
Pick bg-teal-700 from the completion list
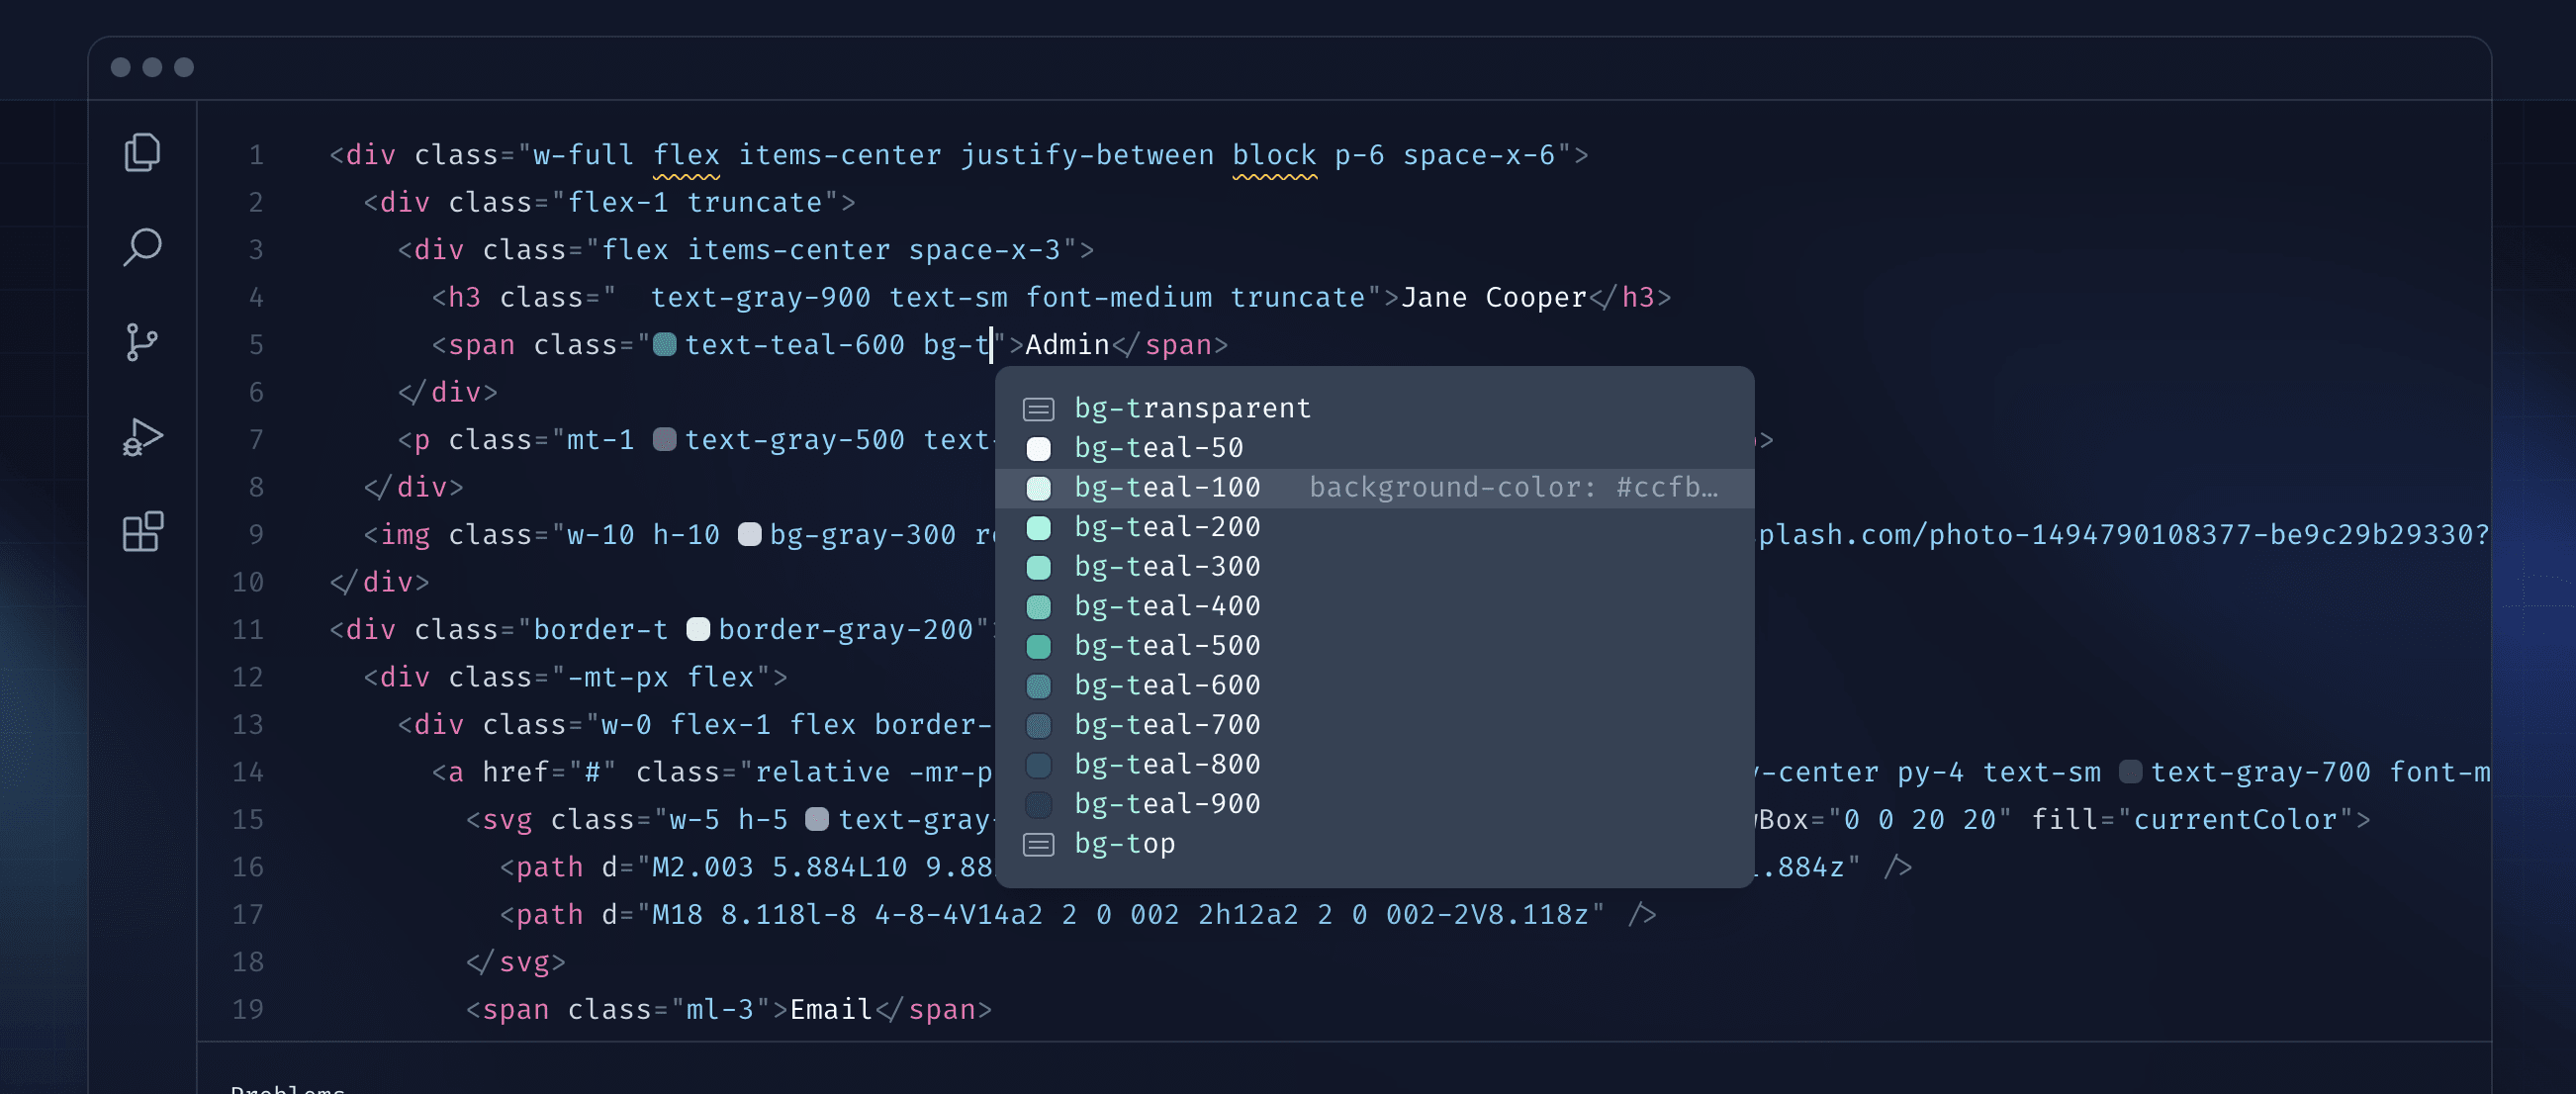tap(1375, 725)
